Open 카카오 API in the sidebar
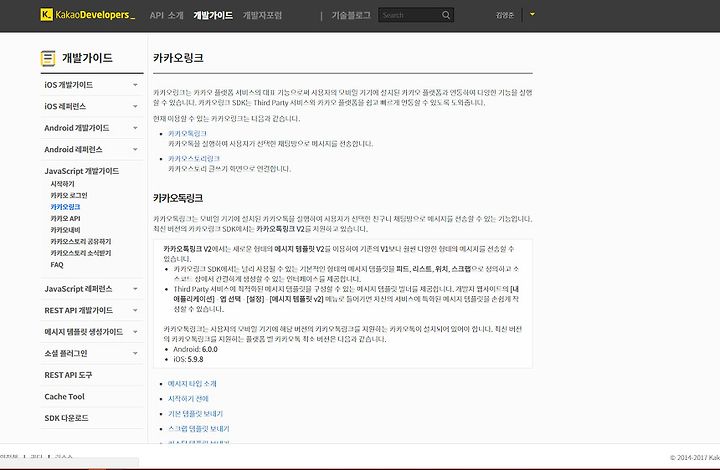Viewport: 720px width, 470px height. (65, 218)
